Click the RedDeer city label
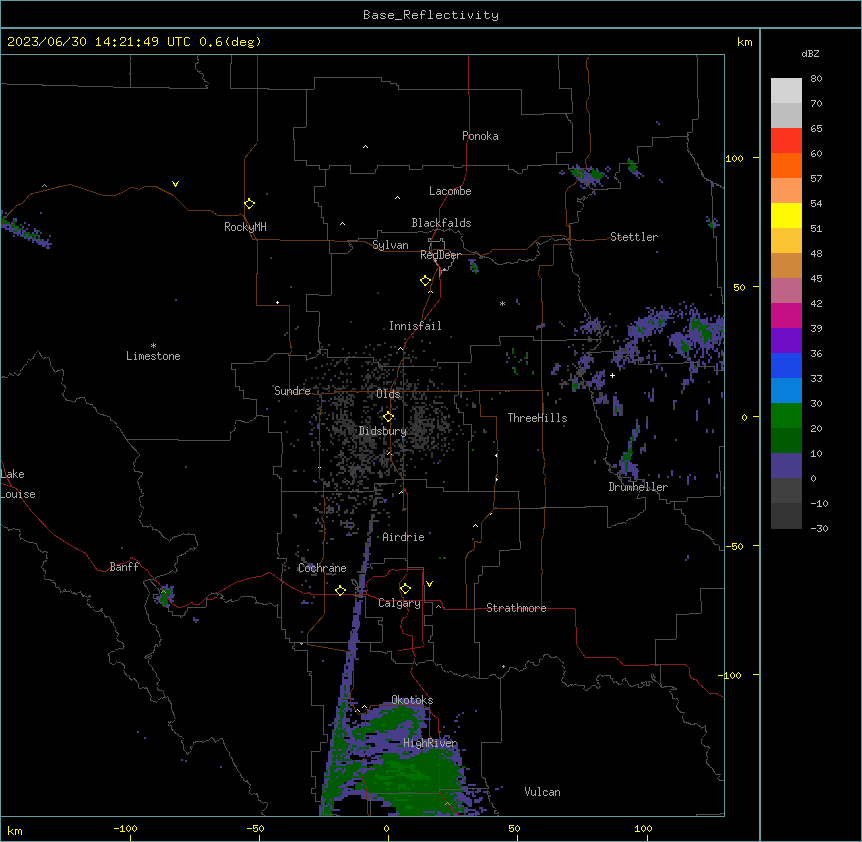Viewport: 862px width, 842px height. pyautogui.click(x=440, y=255)
